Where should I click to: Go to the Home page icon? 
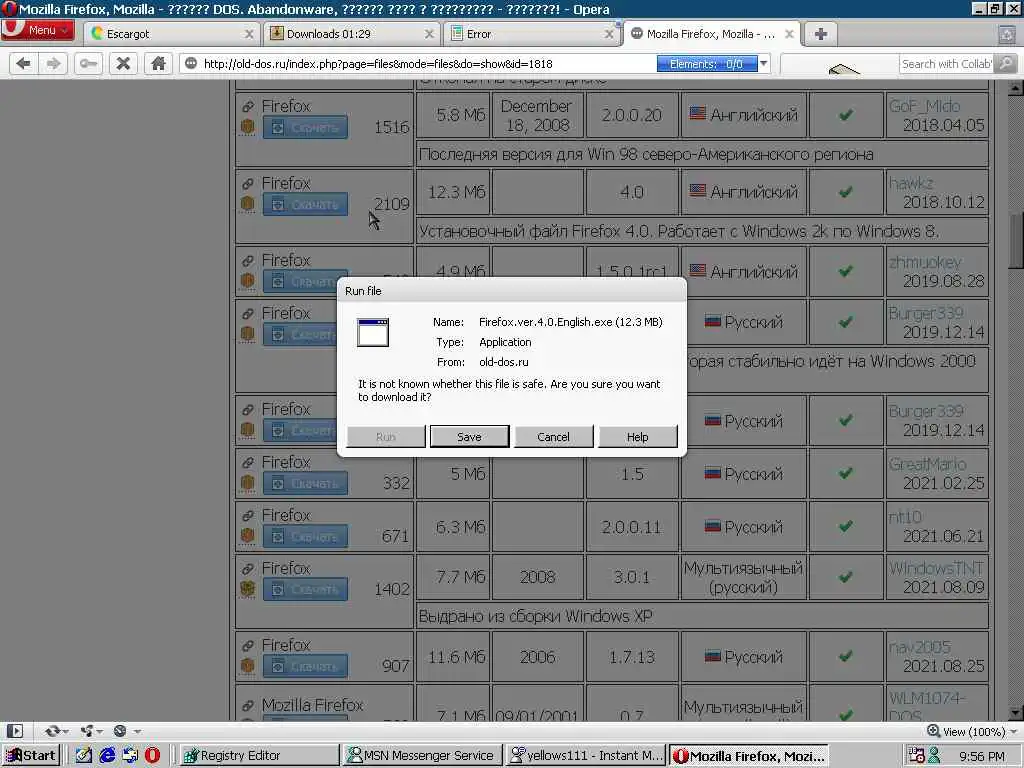point(158,63)
